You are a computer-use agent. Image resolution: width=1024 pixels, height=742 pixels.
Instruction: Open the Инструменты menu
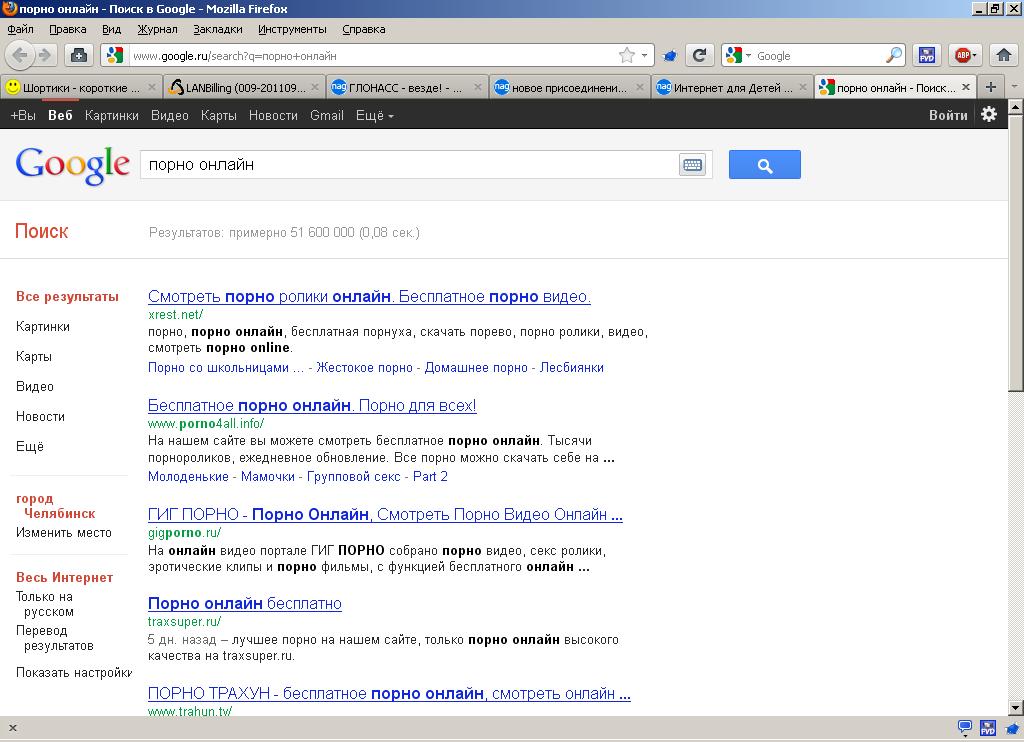[x=292, y=29]
